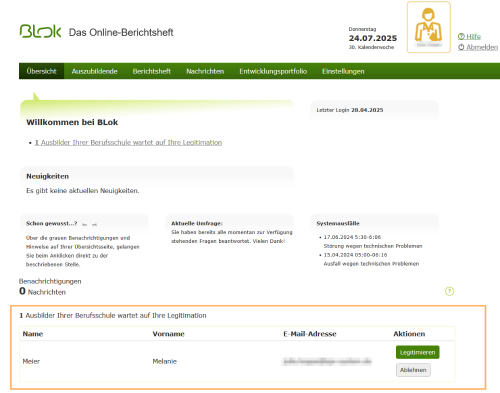Click the Vorname column header
Image resolution: width=500 pixels, height=393 pixels.
coord(168,334)
